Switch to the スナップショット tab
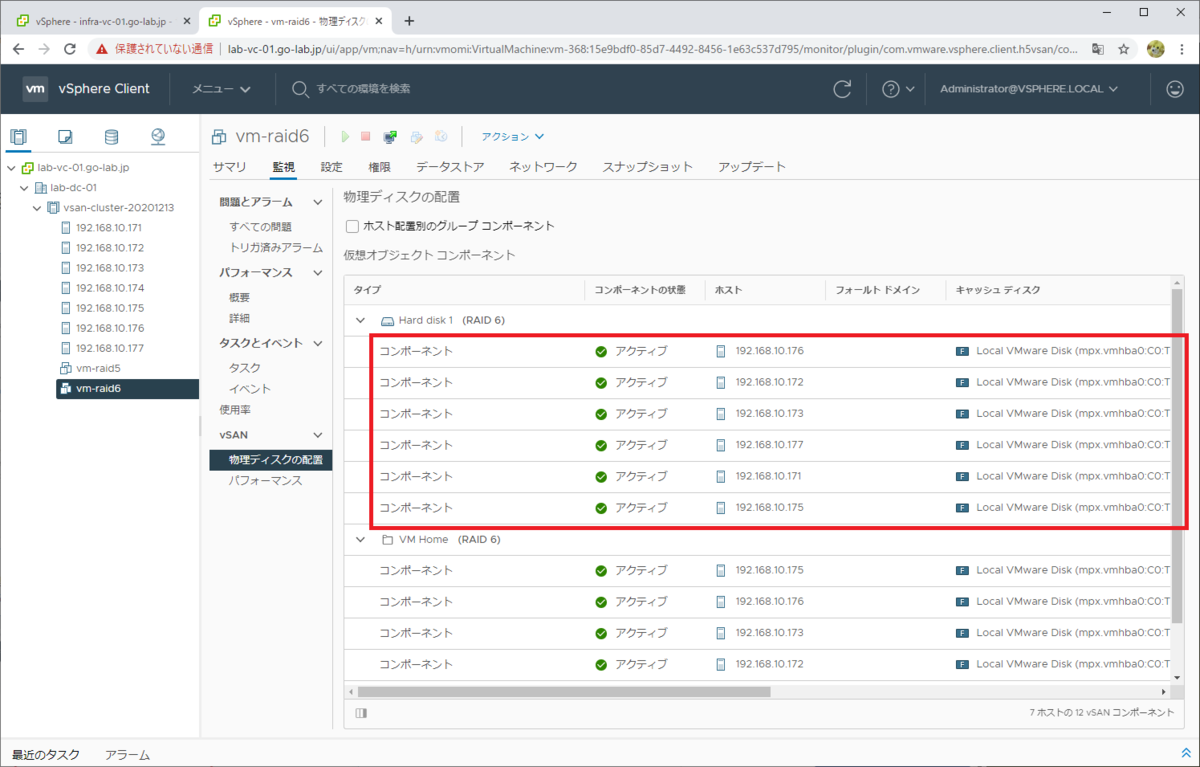 pos(647,167)
